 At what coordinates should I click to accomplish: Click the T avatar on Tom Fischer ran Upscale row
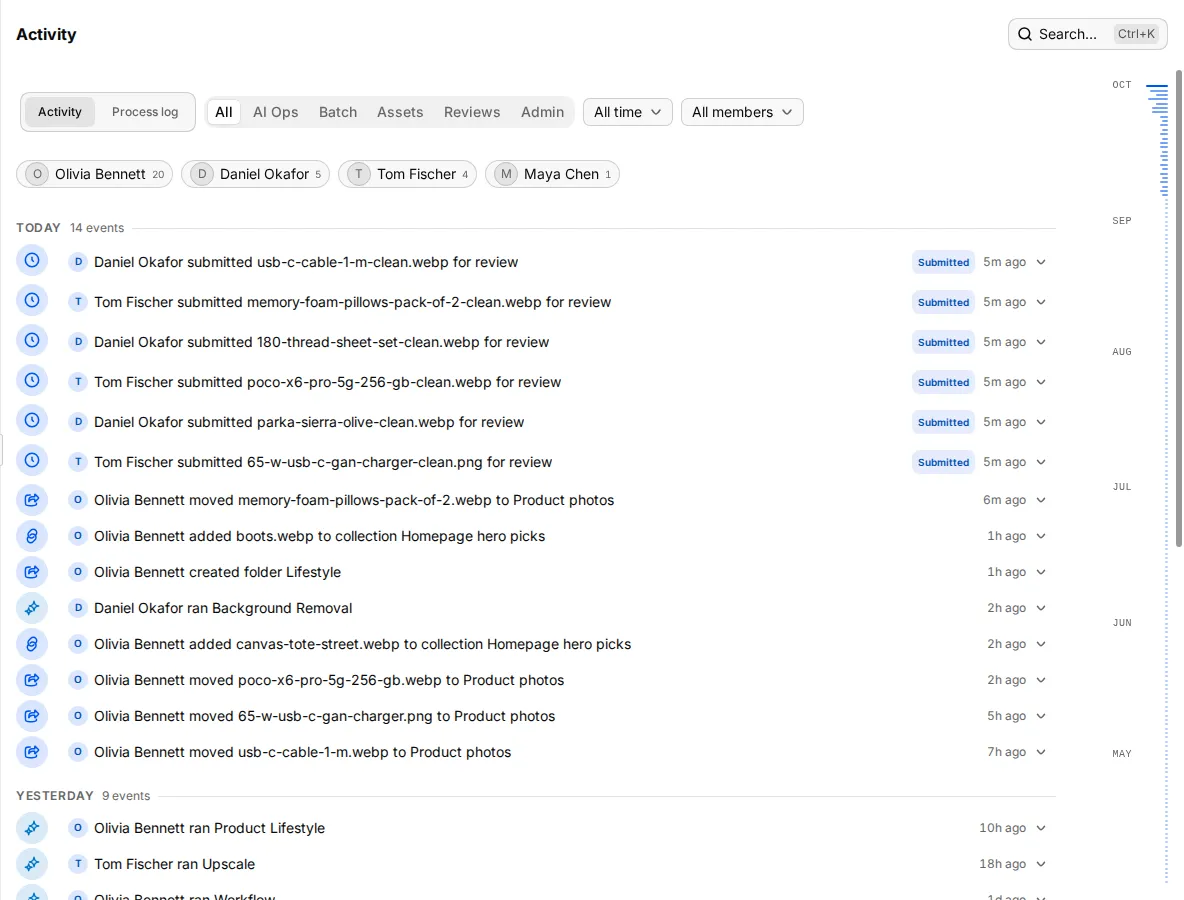(x=78, y=864)
